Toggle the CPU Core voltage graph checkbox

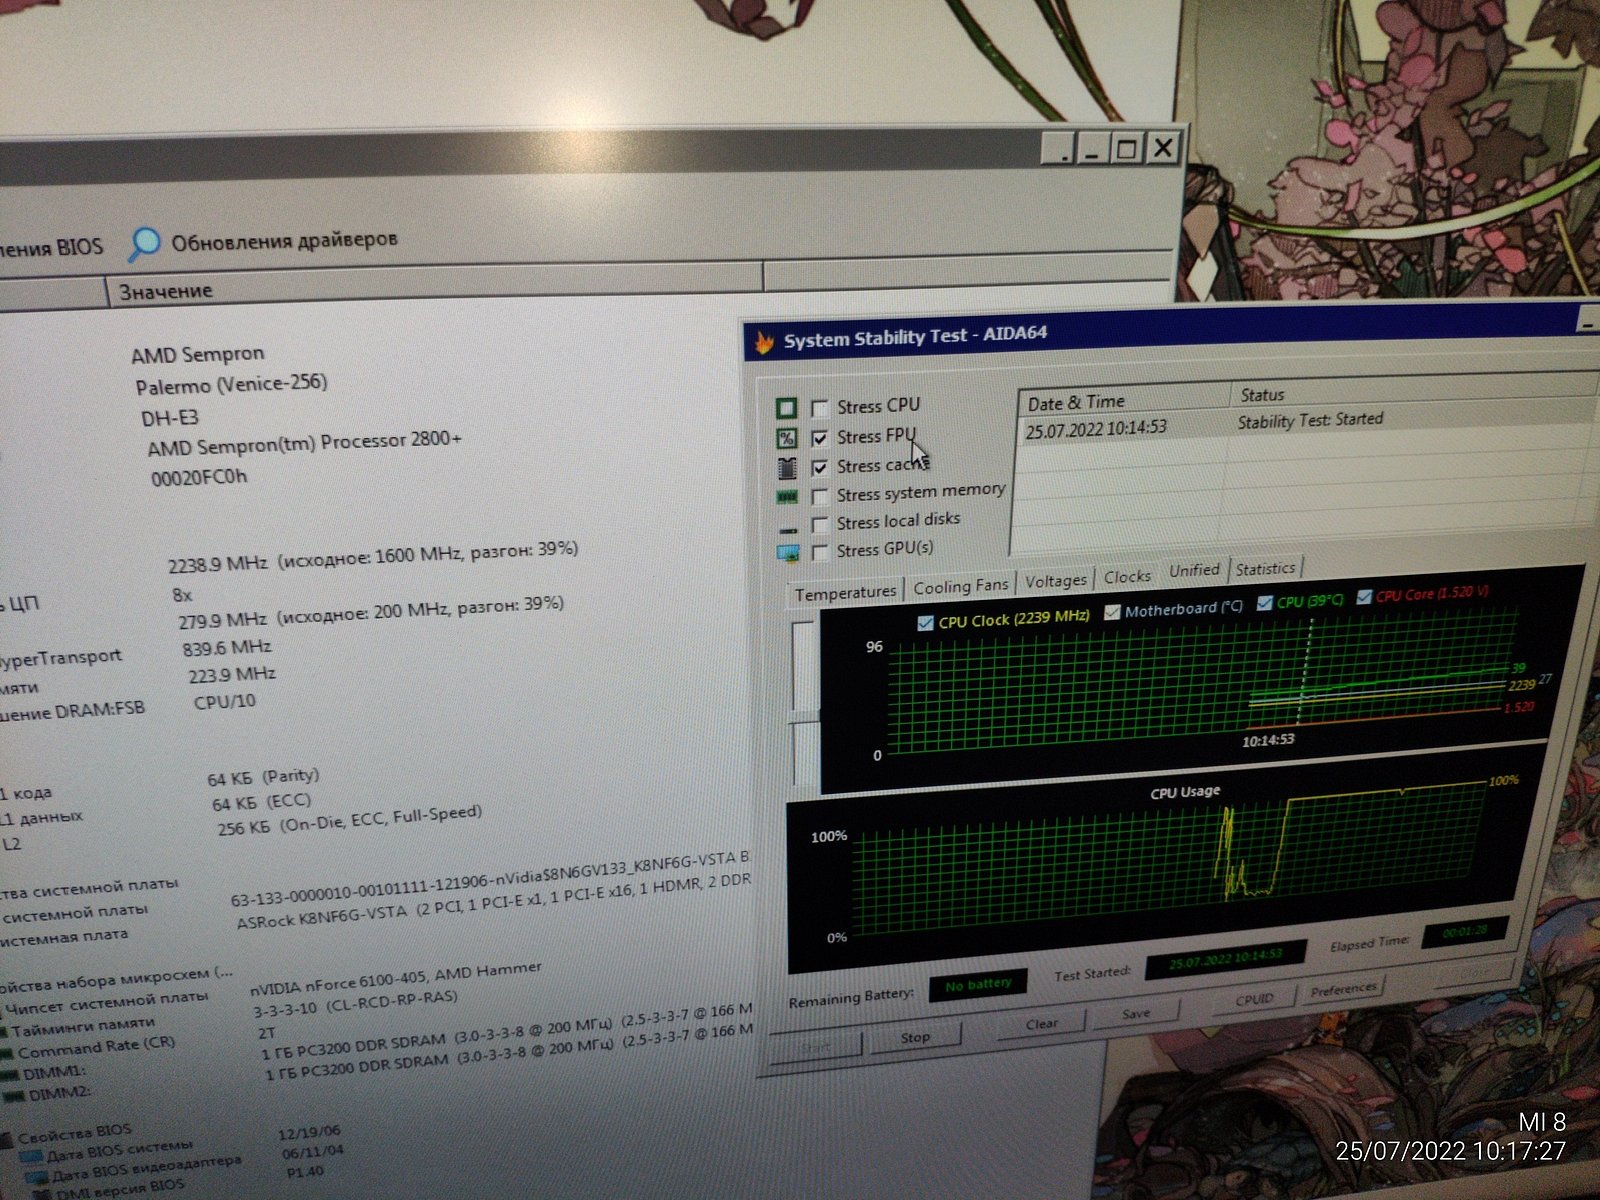click(1364, 597)
